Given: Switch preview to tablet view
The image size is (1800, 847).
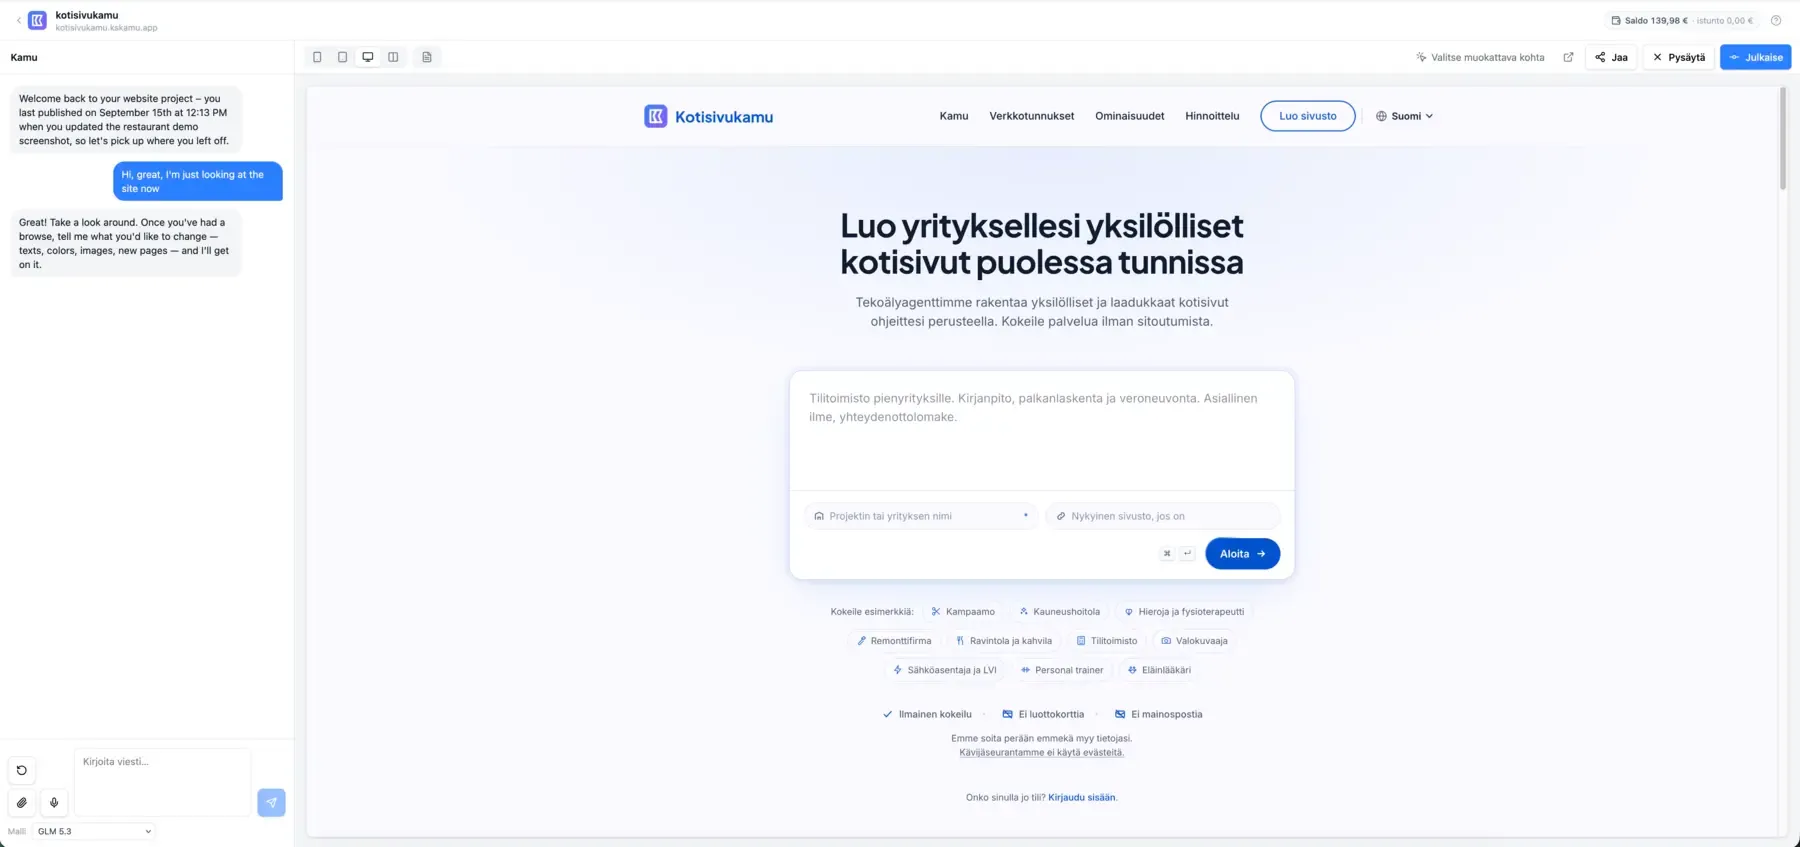Looking at the screenshot, I should pyautogui.click(x=342, y=57).
